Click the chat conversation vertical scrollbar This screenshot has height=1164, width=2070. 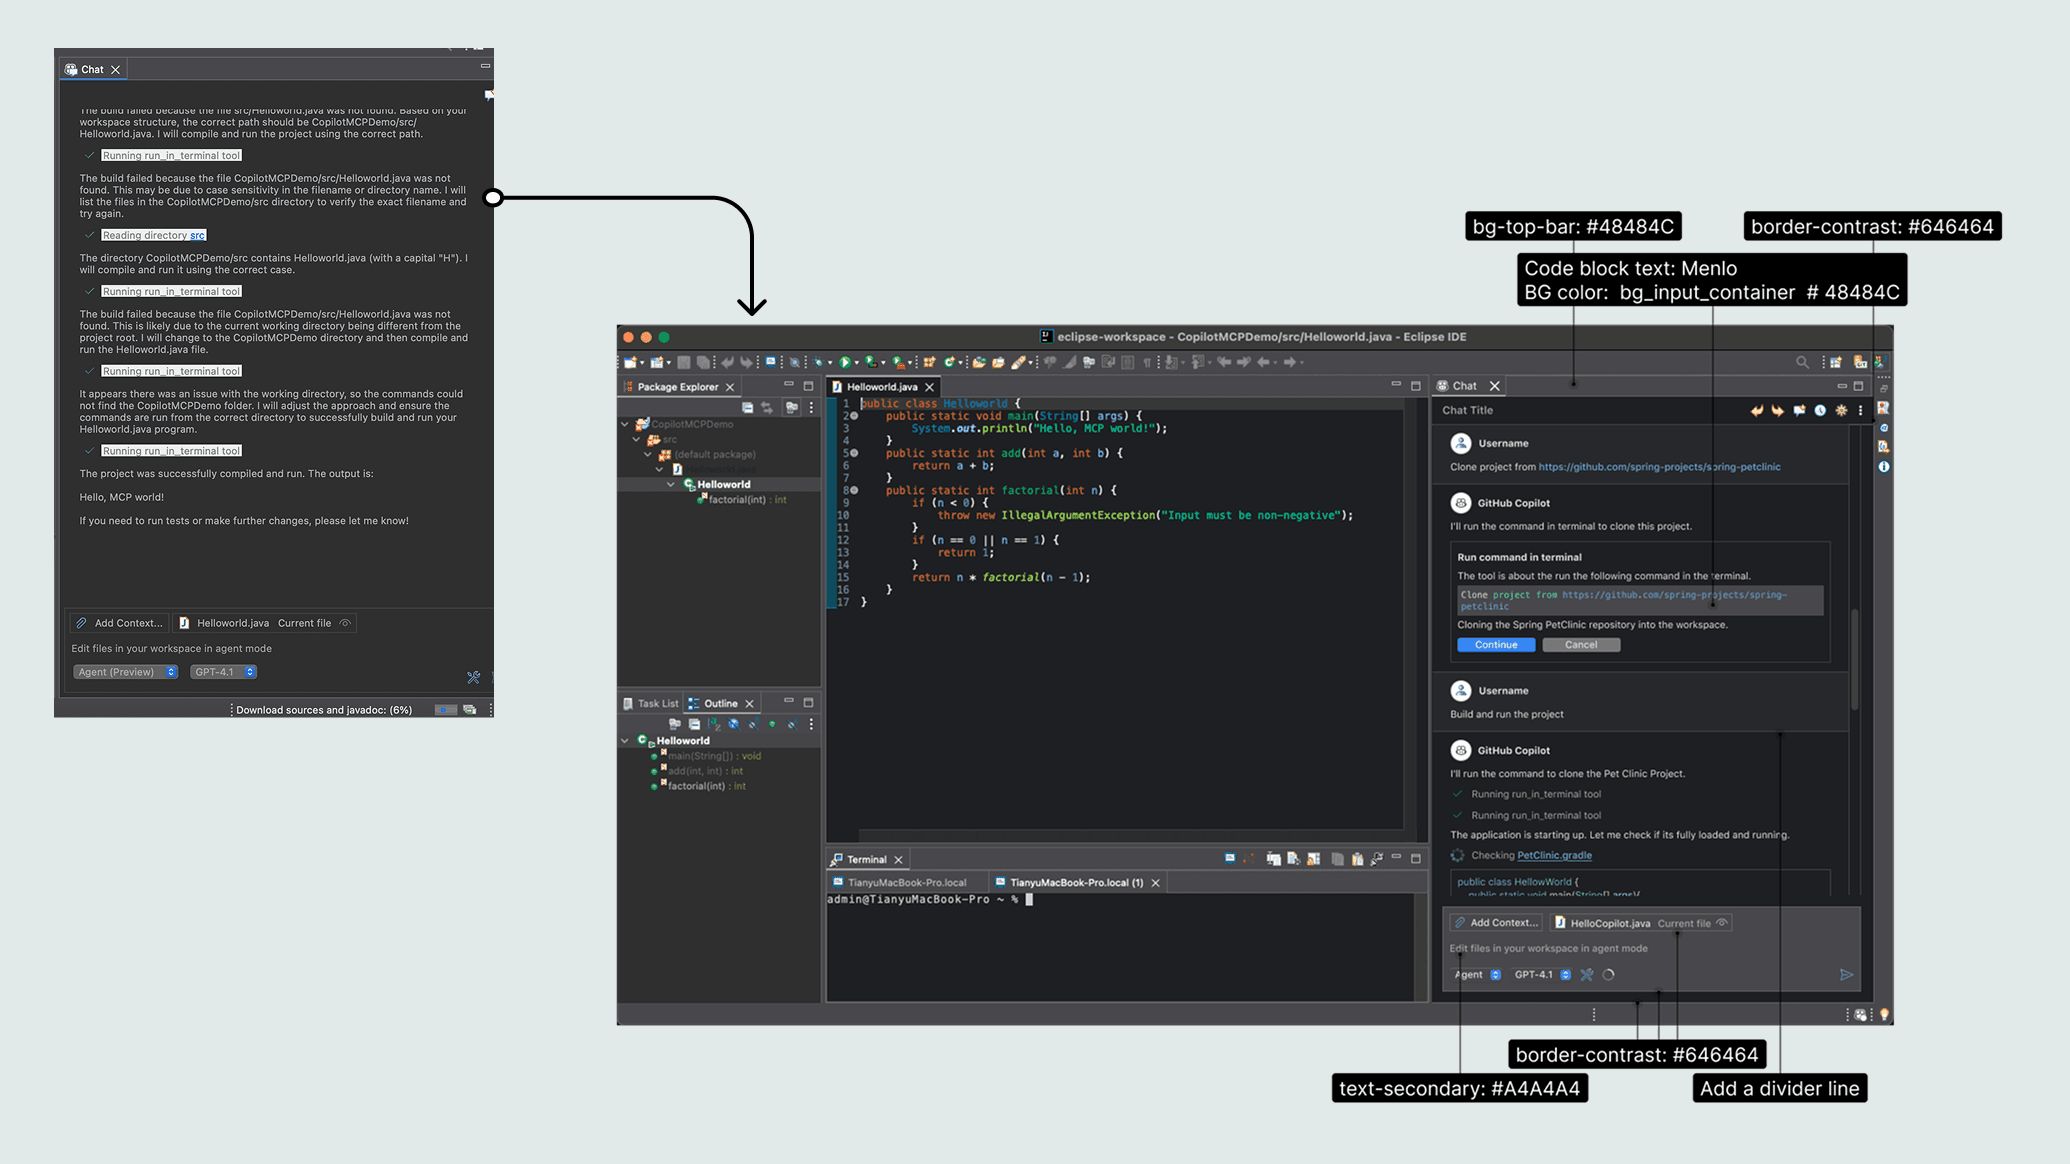[1855, 660]
